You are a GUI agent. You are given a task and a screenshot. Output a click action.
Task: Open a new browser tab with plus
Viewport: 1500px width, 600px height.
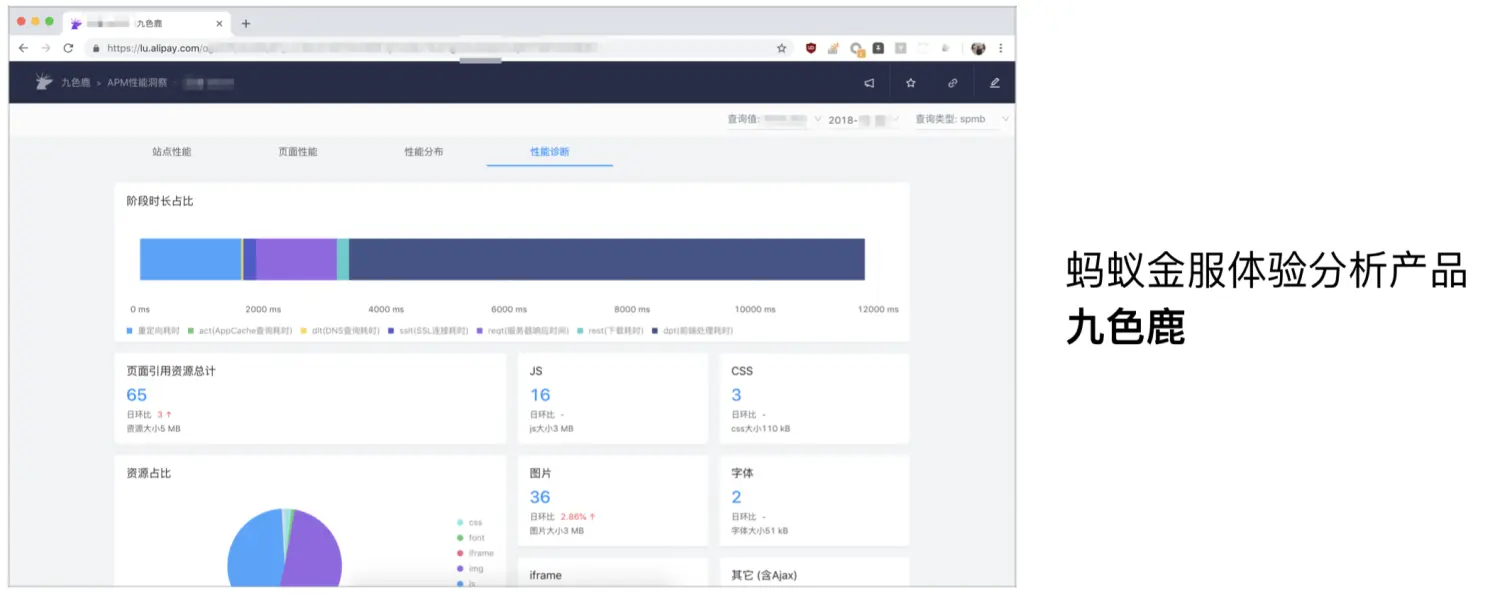(x=246, y=23)
